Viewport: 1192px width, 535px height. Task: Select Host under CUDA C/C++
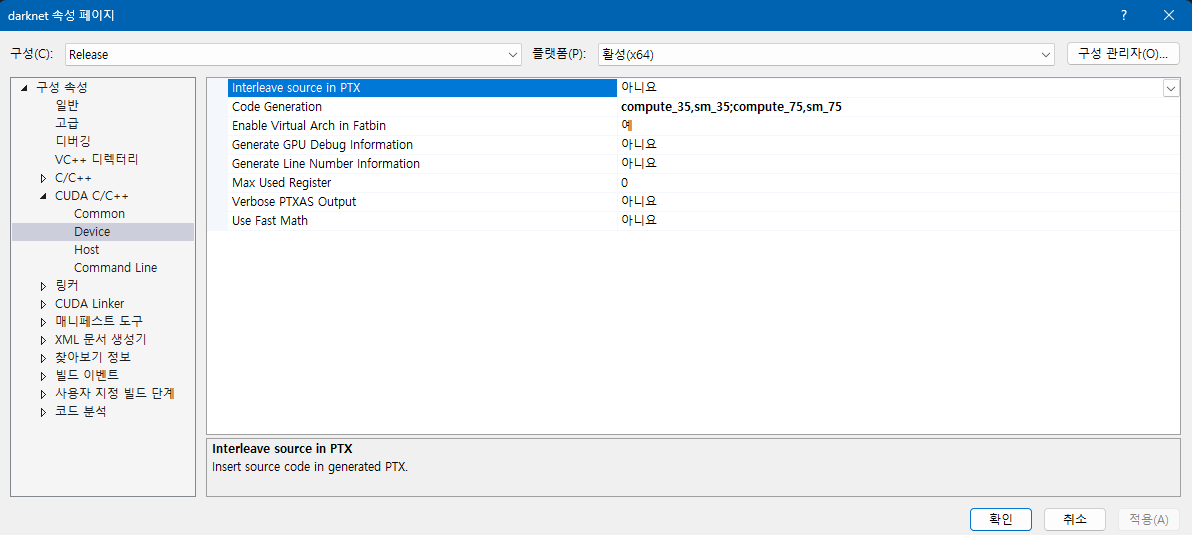pyautogui.click(x=87, y=250)
